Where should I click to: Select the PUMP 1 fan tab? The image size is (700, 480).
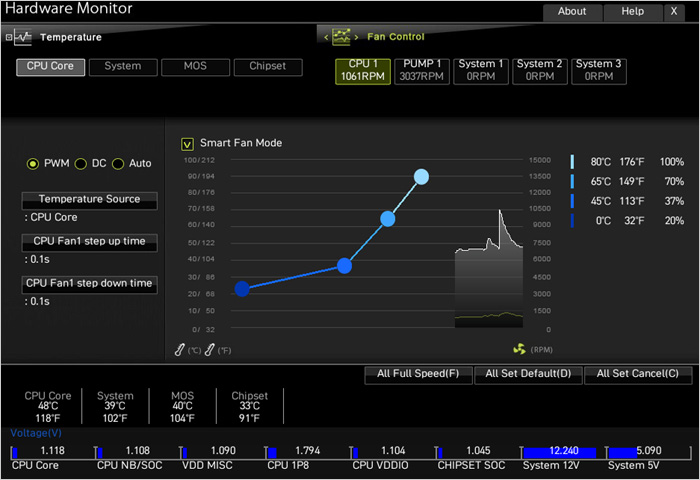(x=422, y=70)
